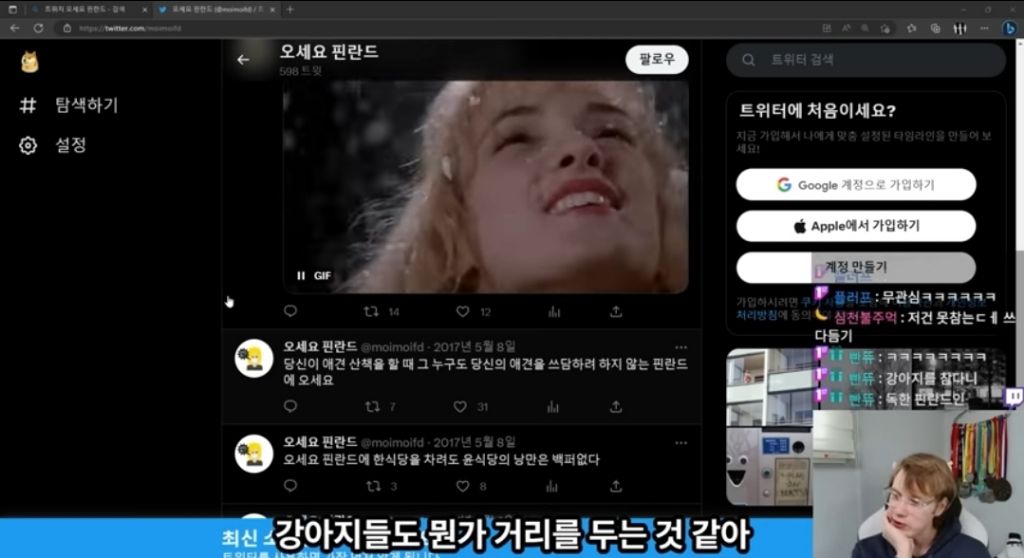Sign up with Apple에서 가입하기

pos(856,226)
